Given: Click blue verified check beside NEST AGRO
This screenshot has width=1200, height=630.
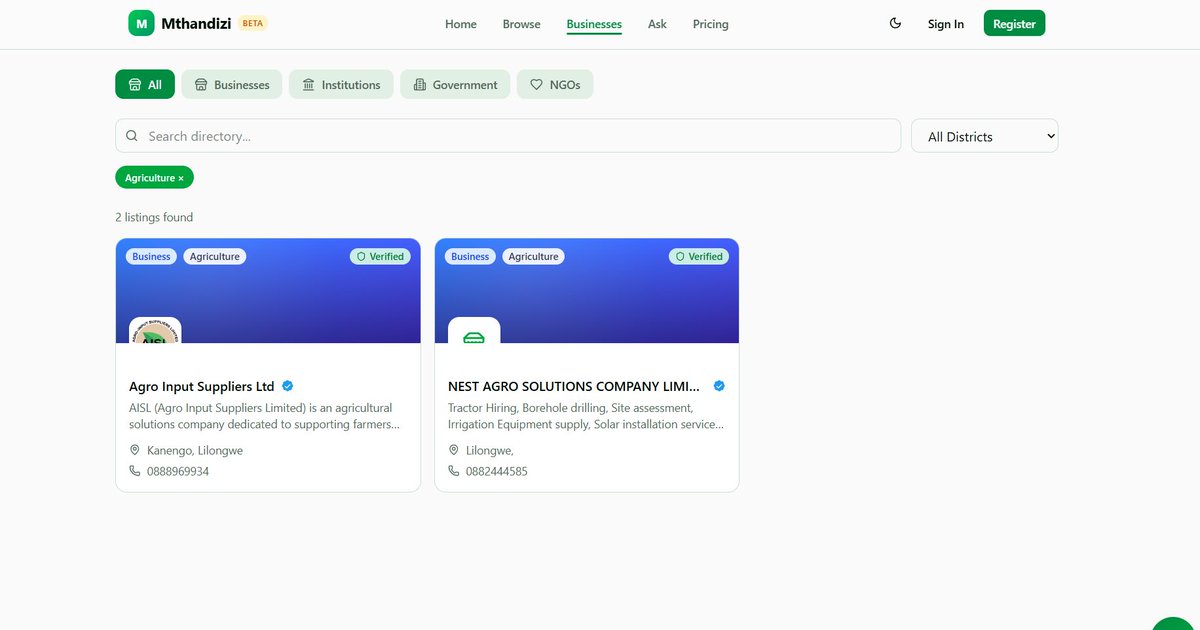Looking at the screenshot, I should pos(719,386).
